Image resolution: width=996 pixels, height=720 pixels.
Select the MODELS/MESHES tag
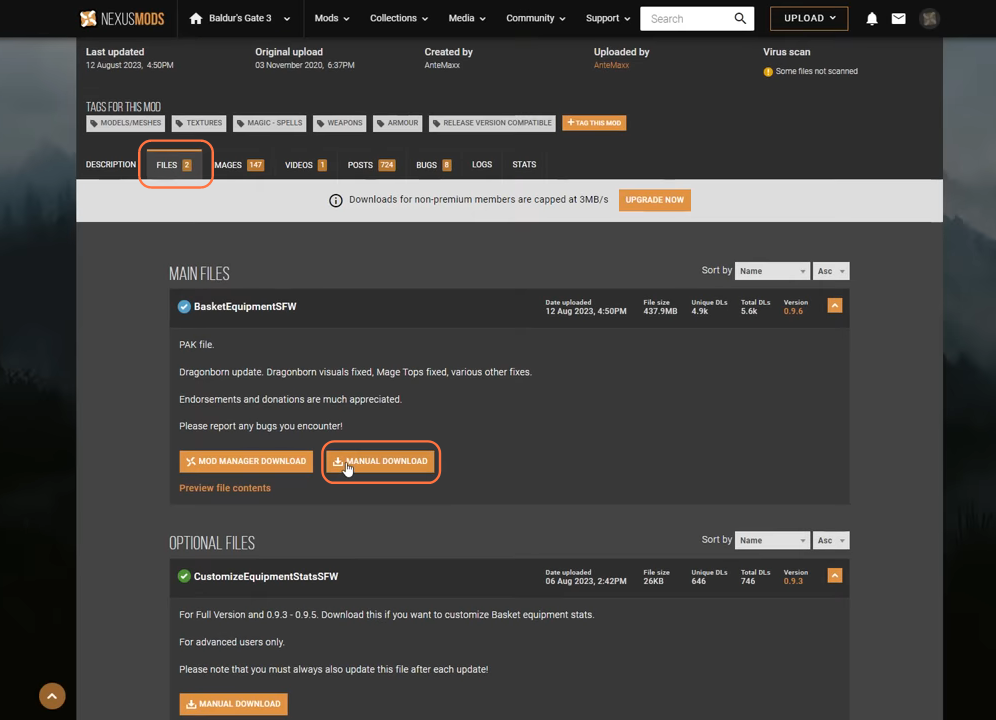125,123
